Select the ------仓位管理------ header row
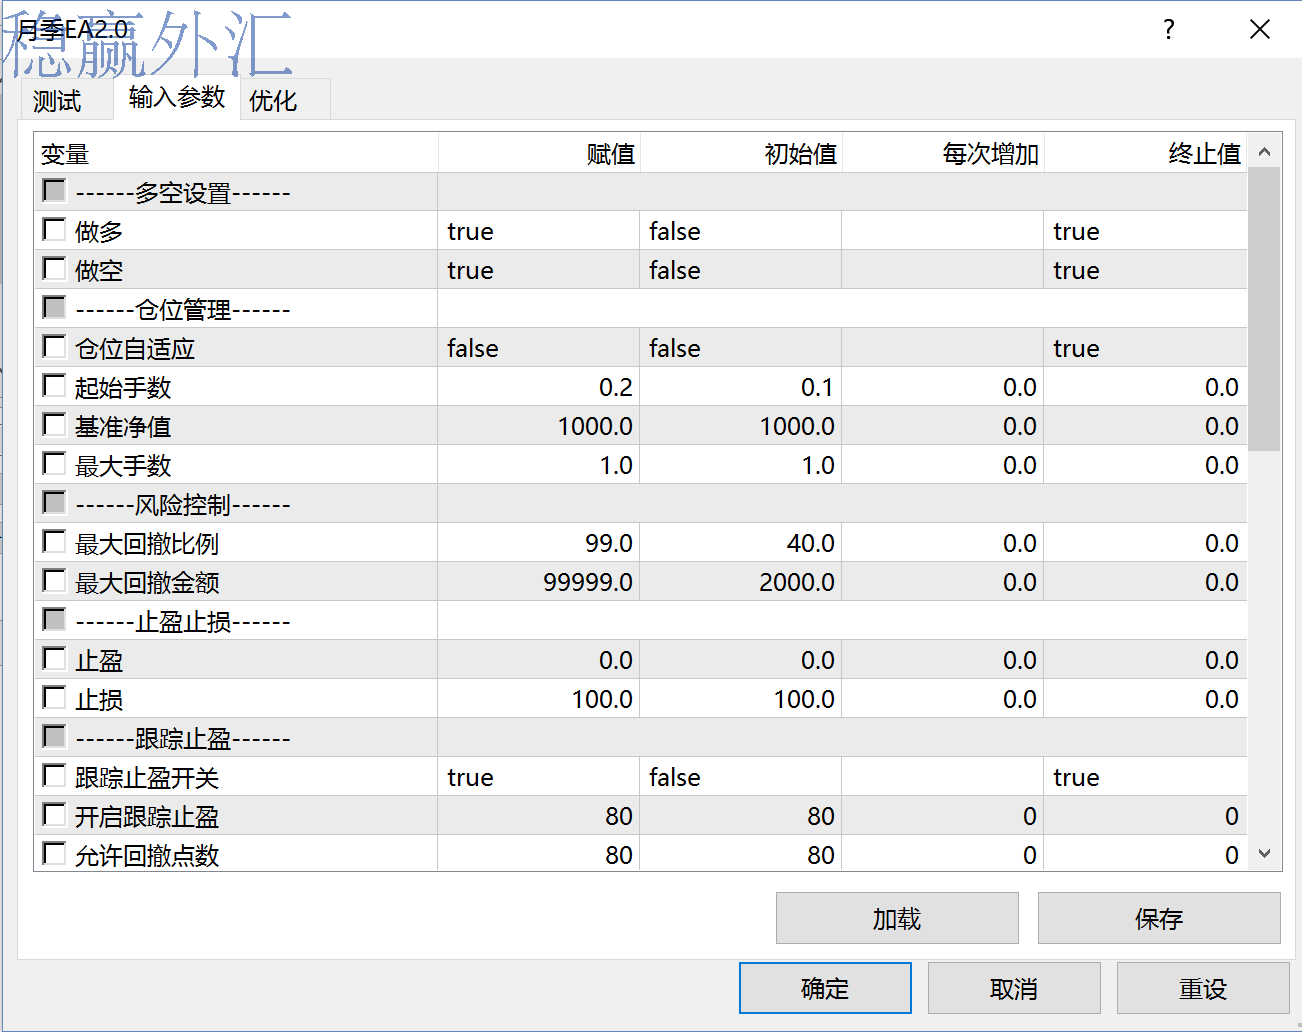 pyautogui.click(x=641, y=309)
